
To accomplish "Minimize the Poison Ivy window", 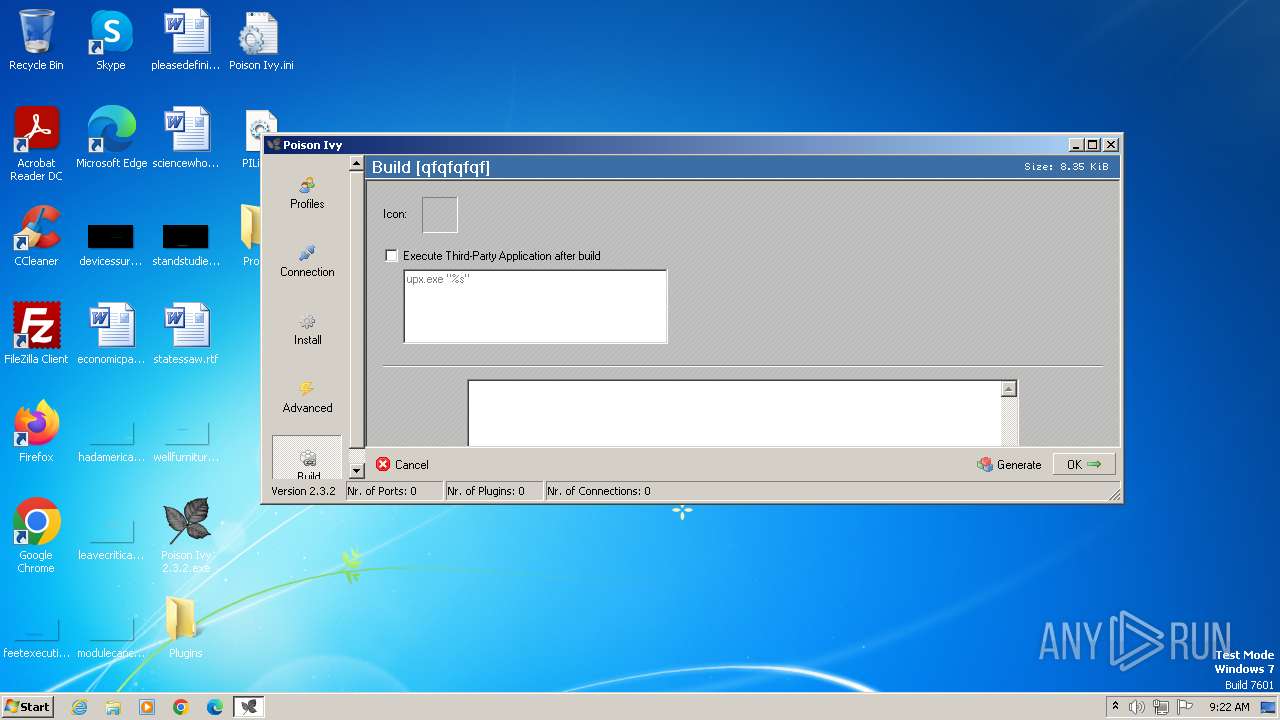I will (x=1075, y=145).
